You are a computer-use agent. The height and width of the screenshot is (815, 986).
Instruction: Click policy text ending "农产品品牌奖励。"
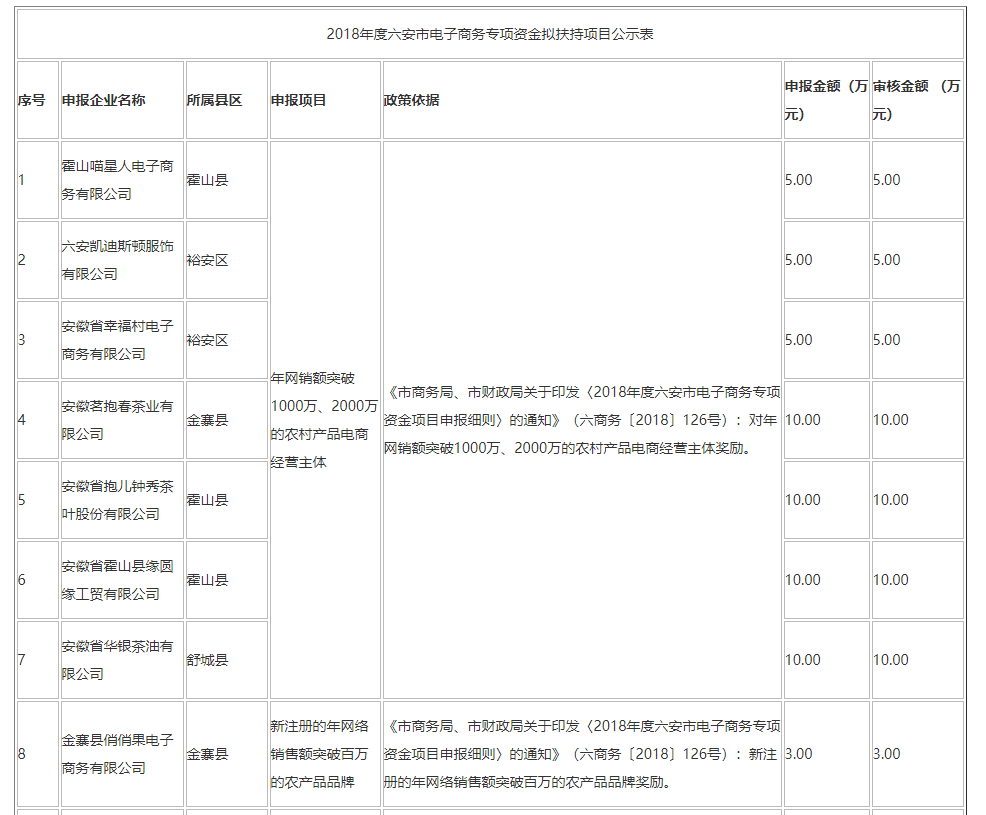582,754
